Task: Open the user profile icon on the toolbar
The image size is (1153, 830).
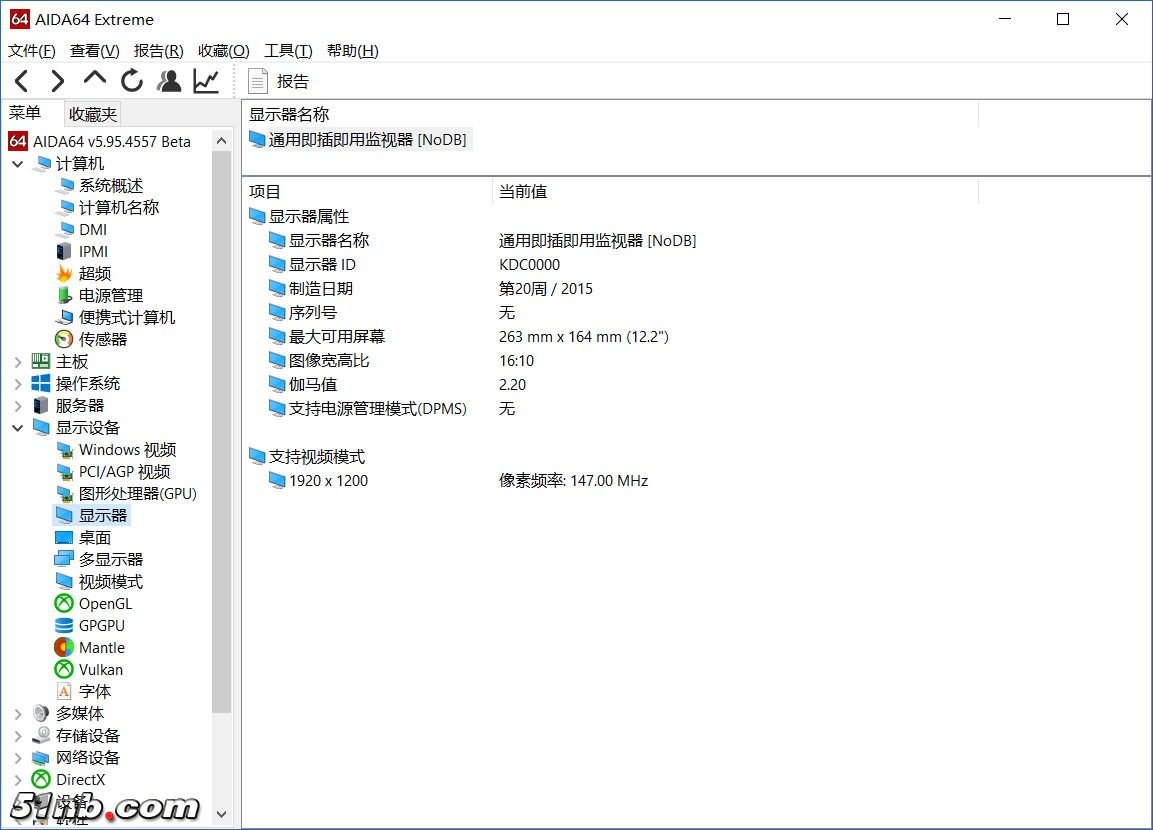Action: click(x=168, y=81)
